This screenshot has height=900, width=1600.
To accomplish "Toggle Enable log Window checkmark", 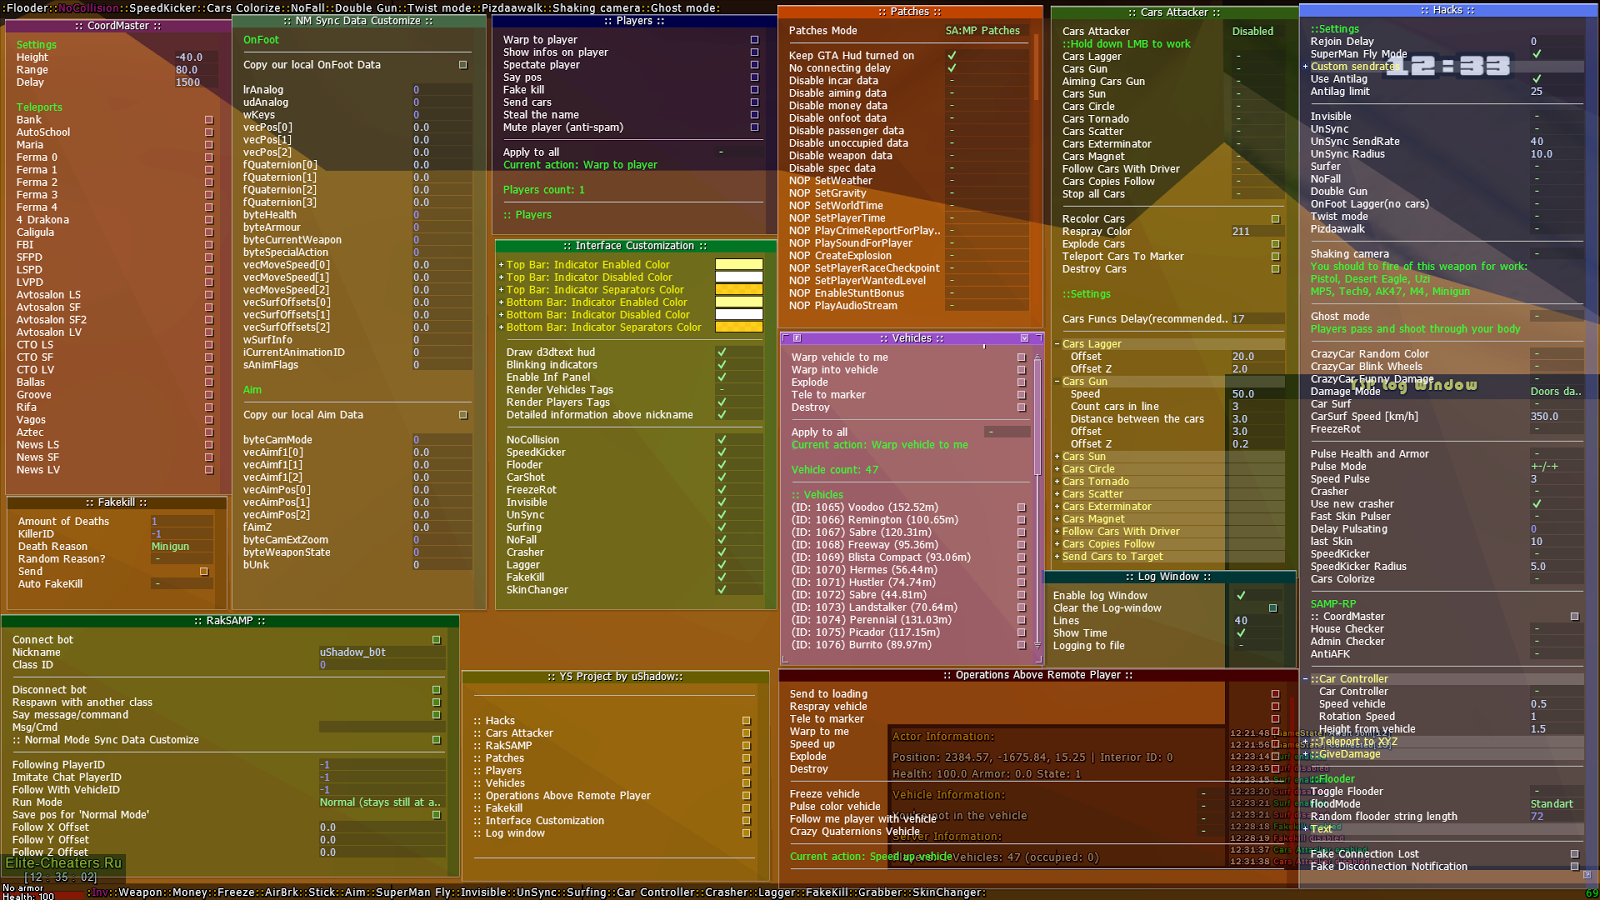I will pos(1241,595).
